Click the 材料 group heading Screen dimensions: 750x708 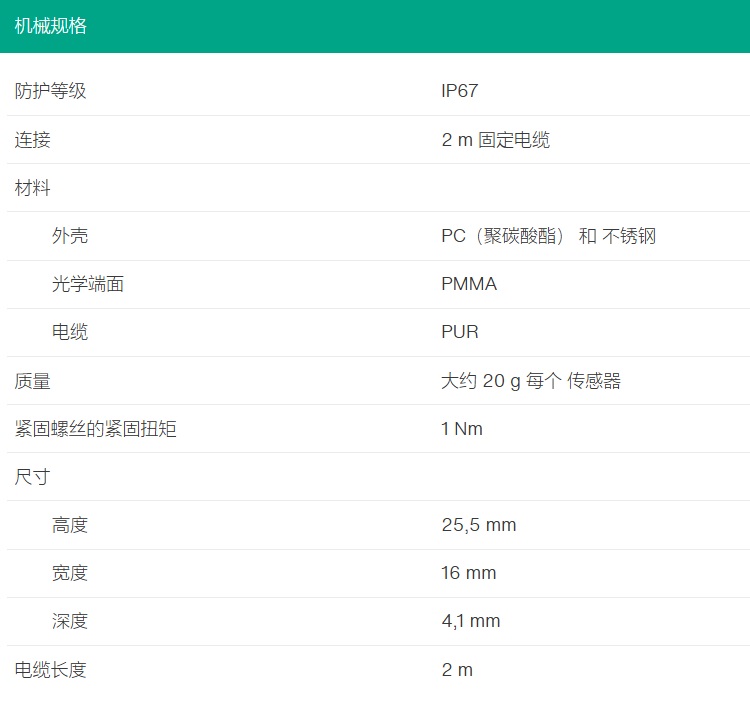32,188
